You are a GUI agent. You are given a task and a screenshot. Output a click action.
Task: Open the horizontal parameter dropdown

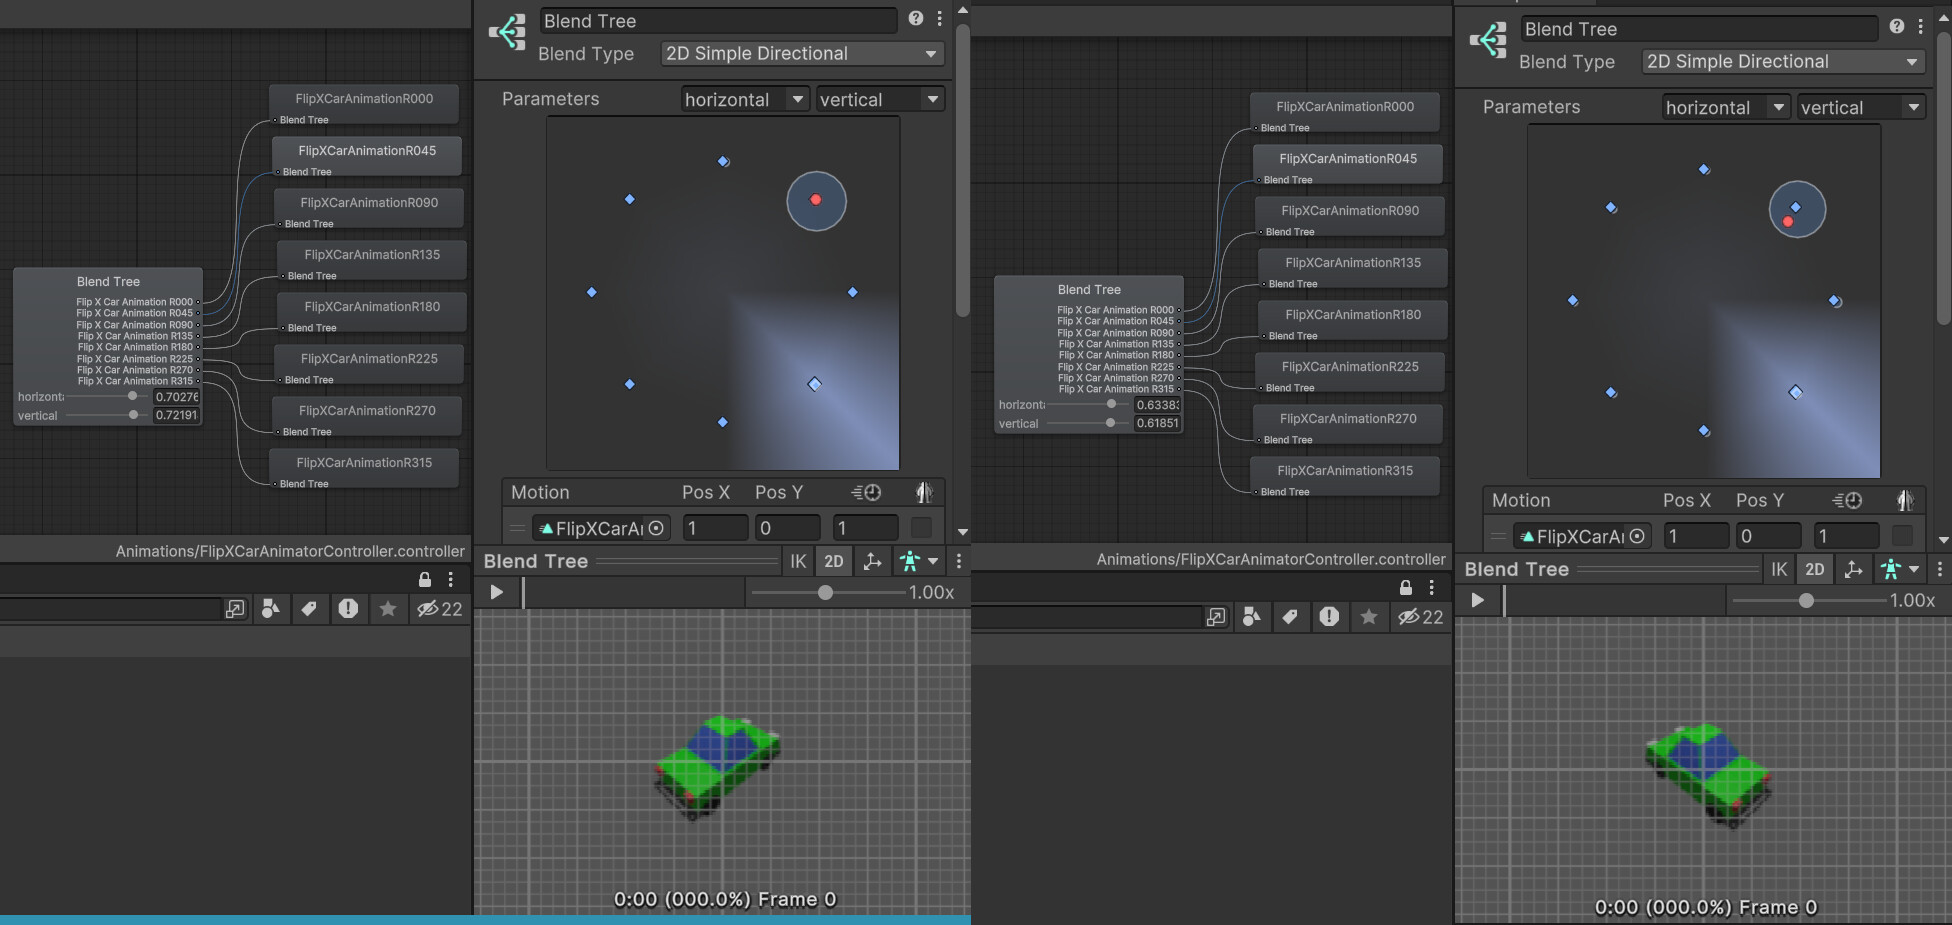744,99
